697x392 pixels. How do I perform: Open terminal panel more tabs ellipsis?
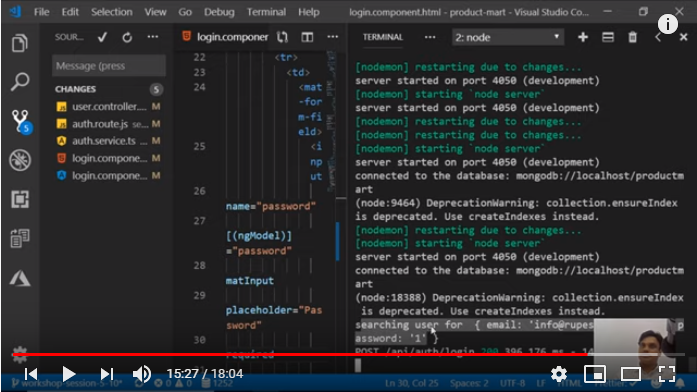click(430, 37)
